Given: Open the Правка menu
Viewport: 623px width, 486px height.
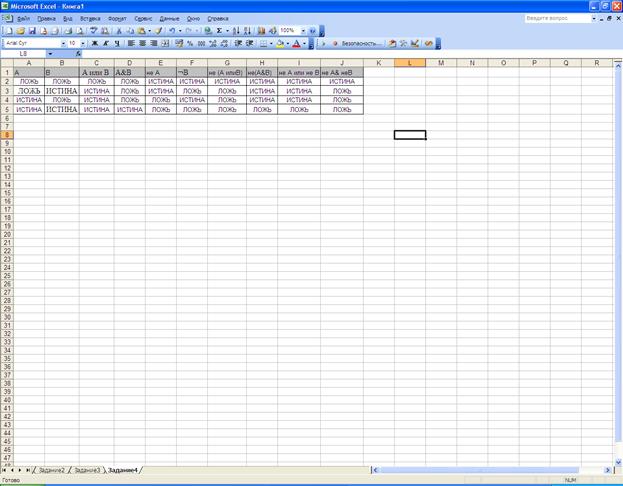Looking at the screenshot, I should click(x=46, y=19).
